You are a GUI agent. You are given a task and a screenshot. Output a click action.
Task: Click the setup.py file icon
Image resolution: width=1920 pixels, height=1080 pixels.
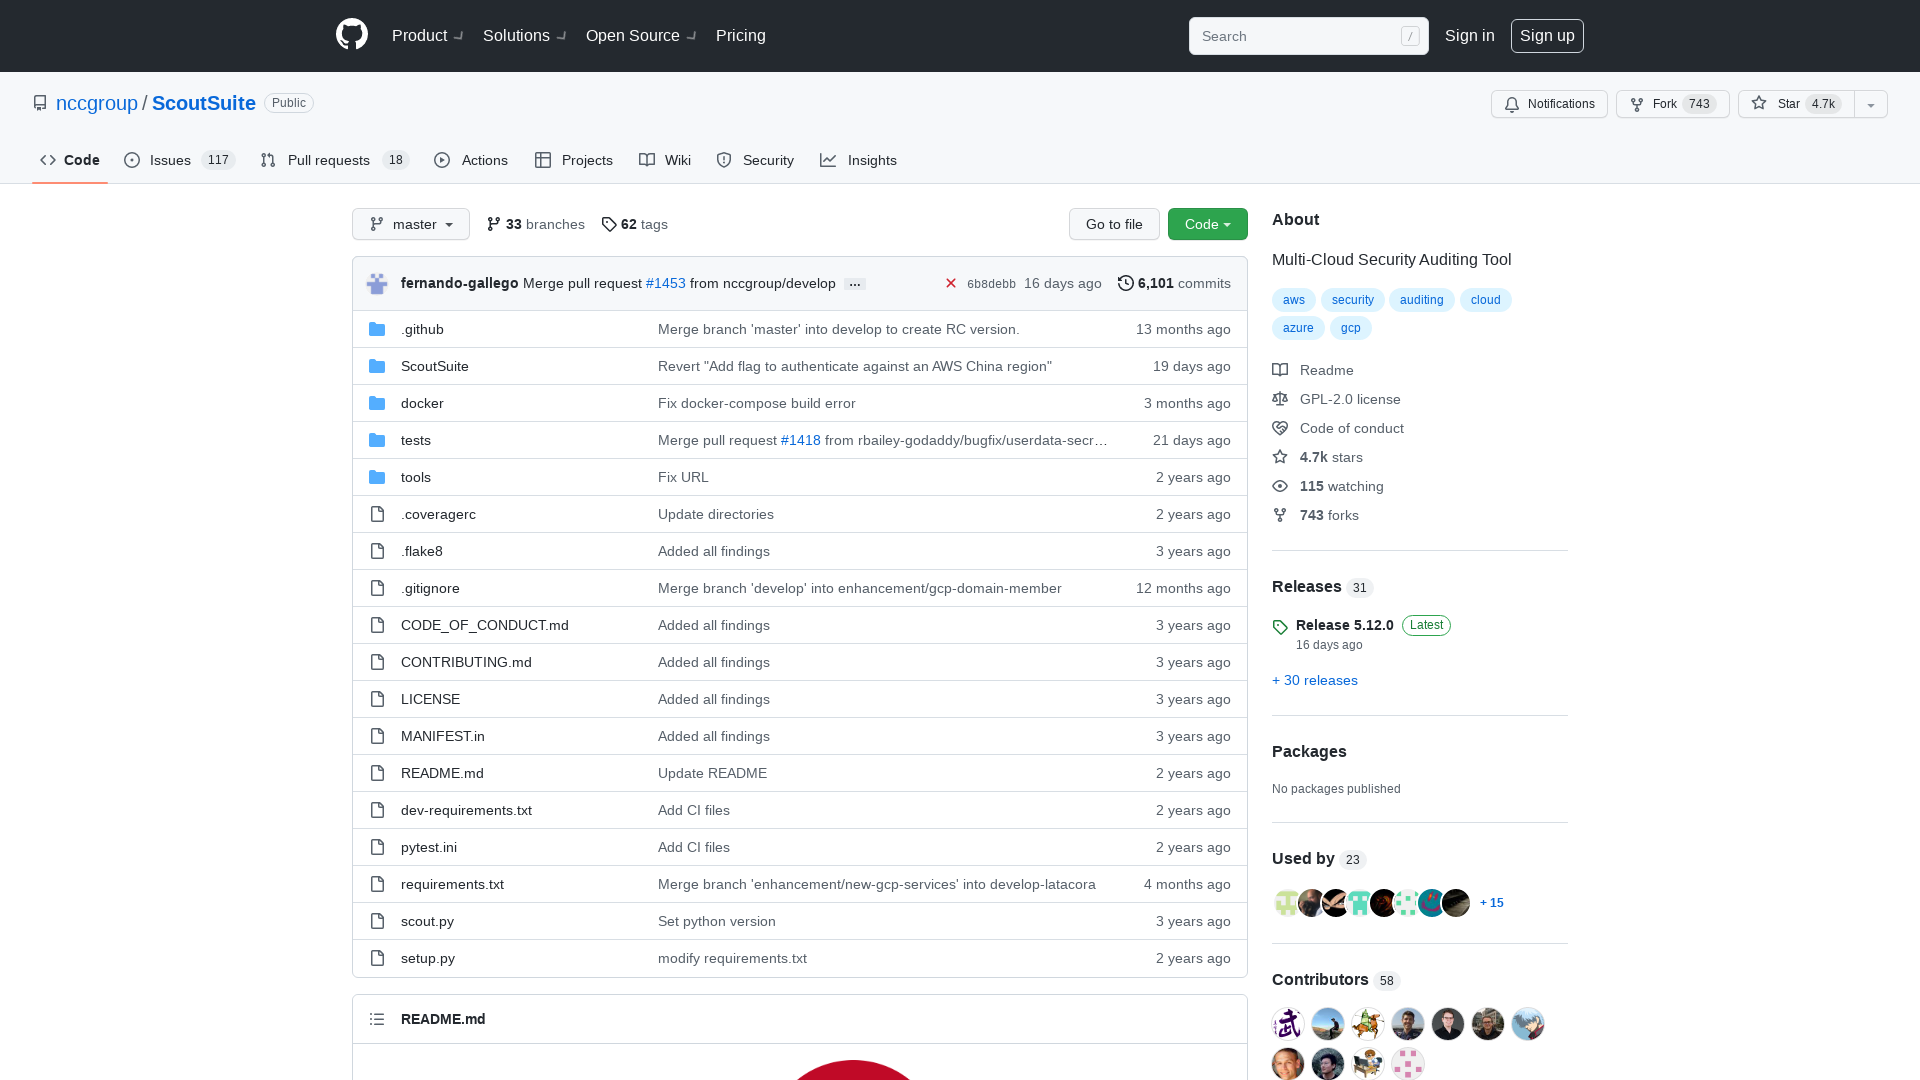377,958
